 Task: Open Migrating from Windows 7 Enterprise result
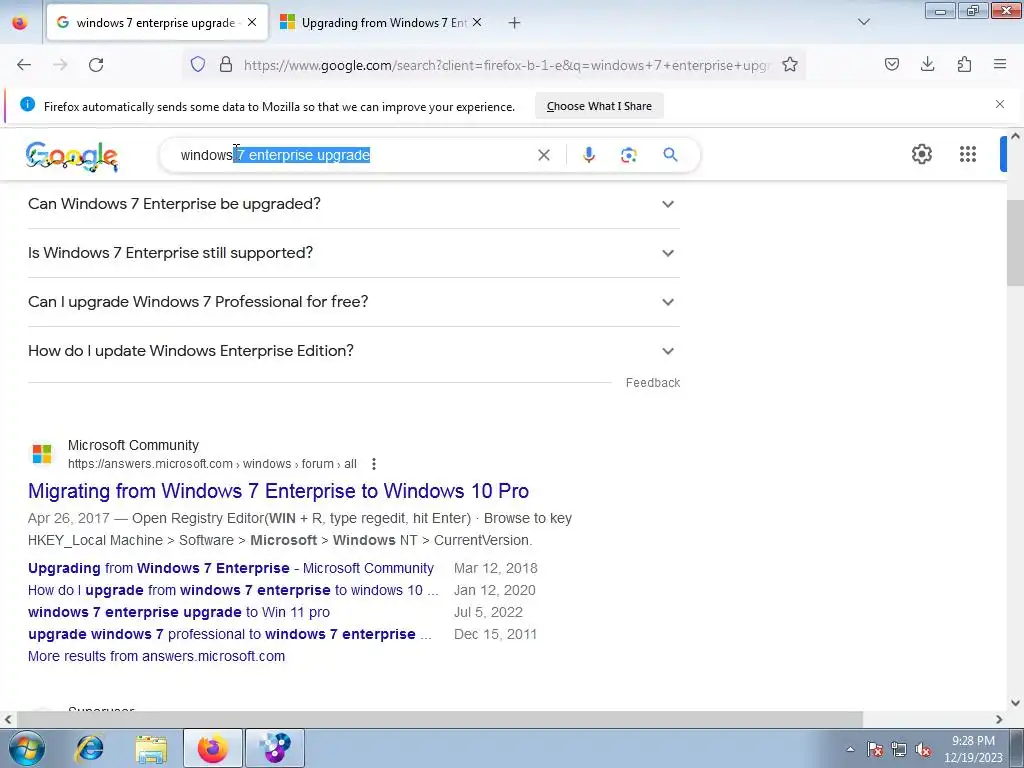point(278,490)
